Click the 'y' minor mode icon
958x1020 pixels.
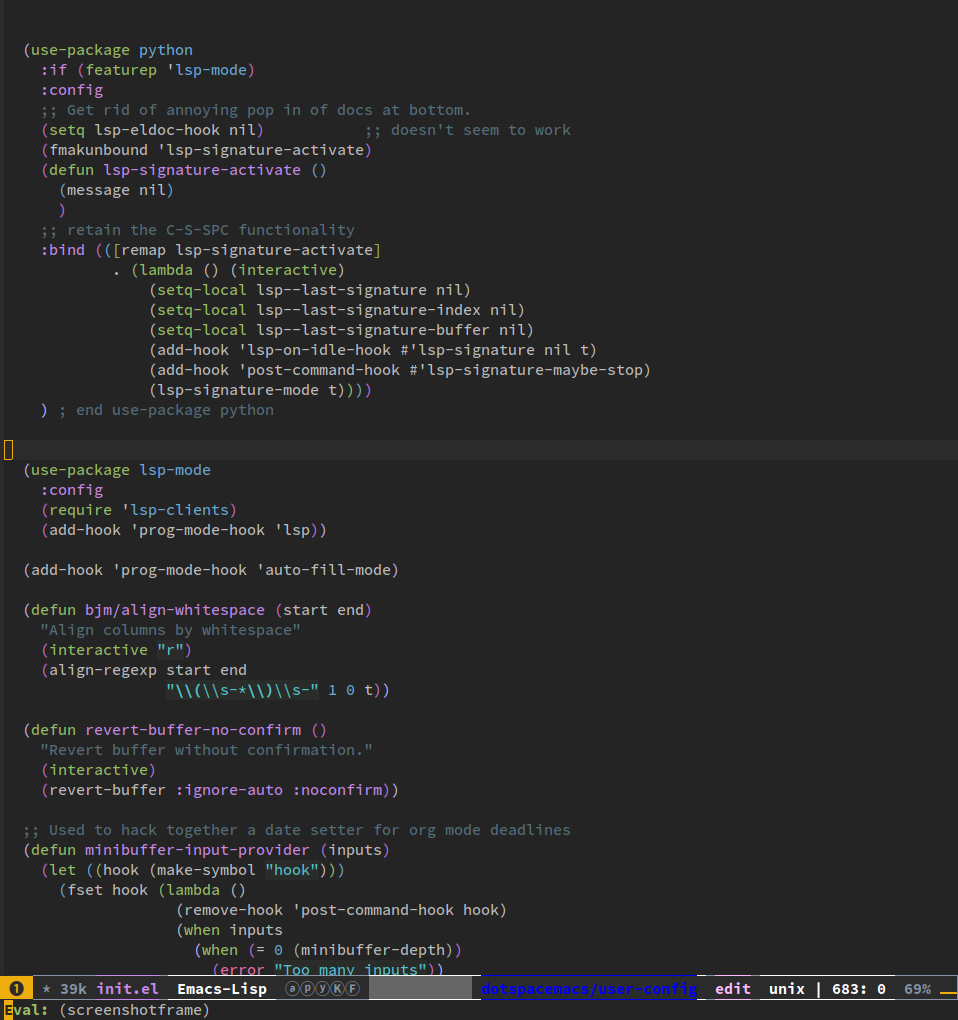click(322, 989)
